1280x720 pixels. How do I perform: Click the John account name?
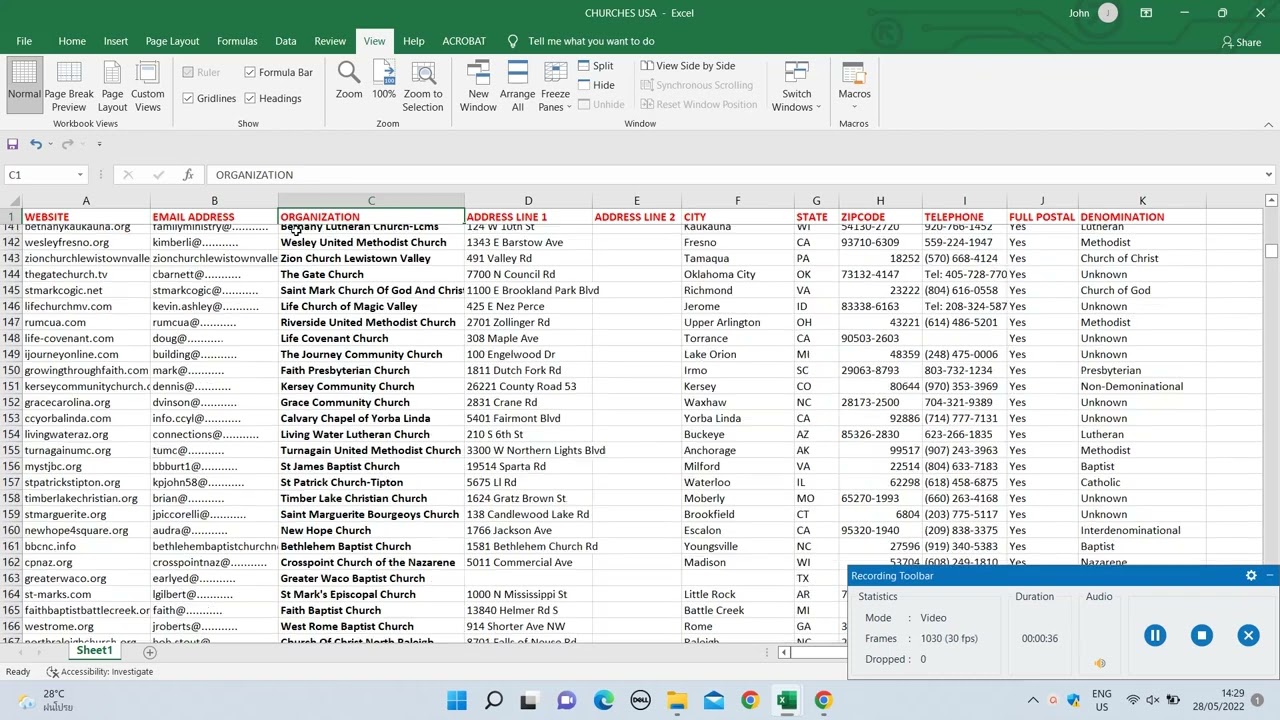click(1079, 13)
